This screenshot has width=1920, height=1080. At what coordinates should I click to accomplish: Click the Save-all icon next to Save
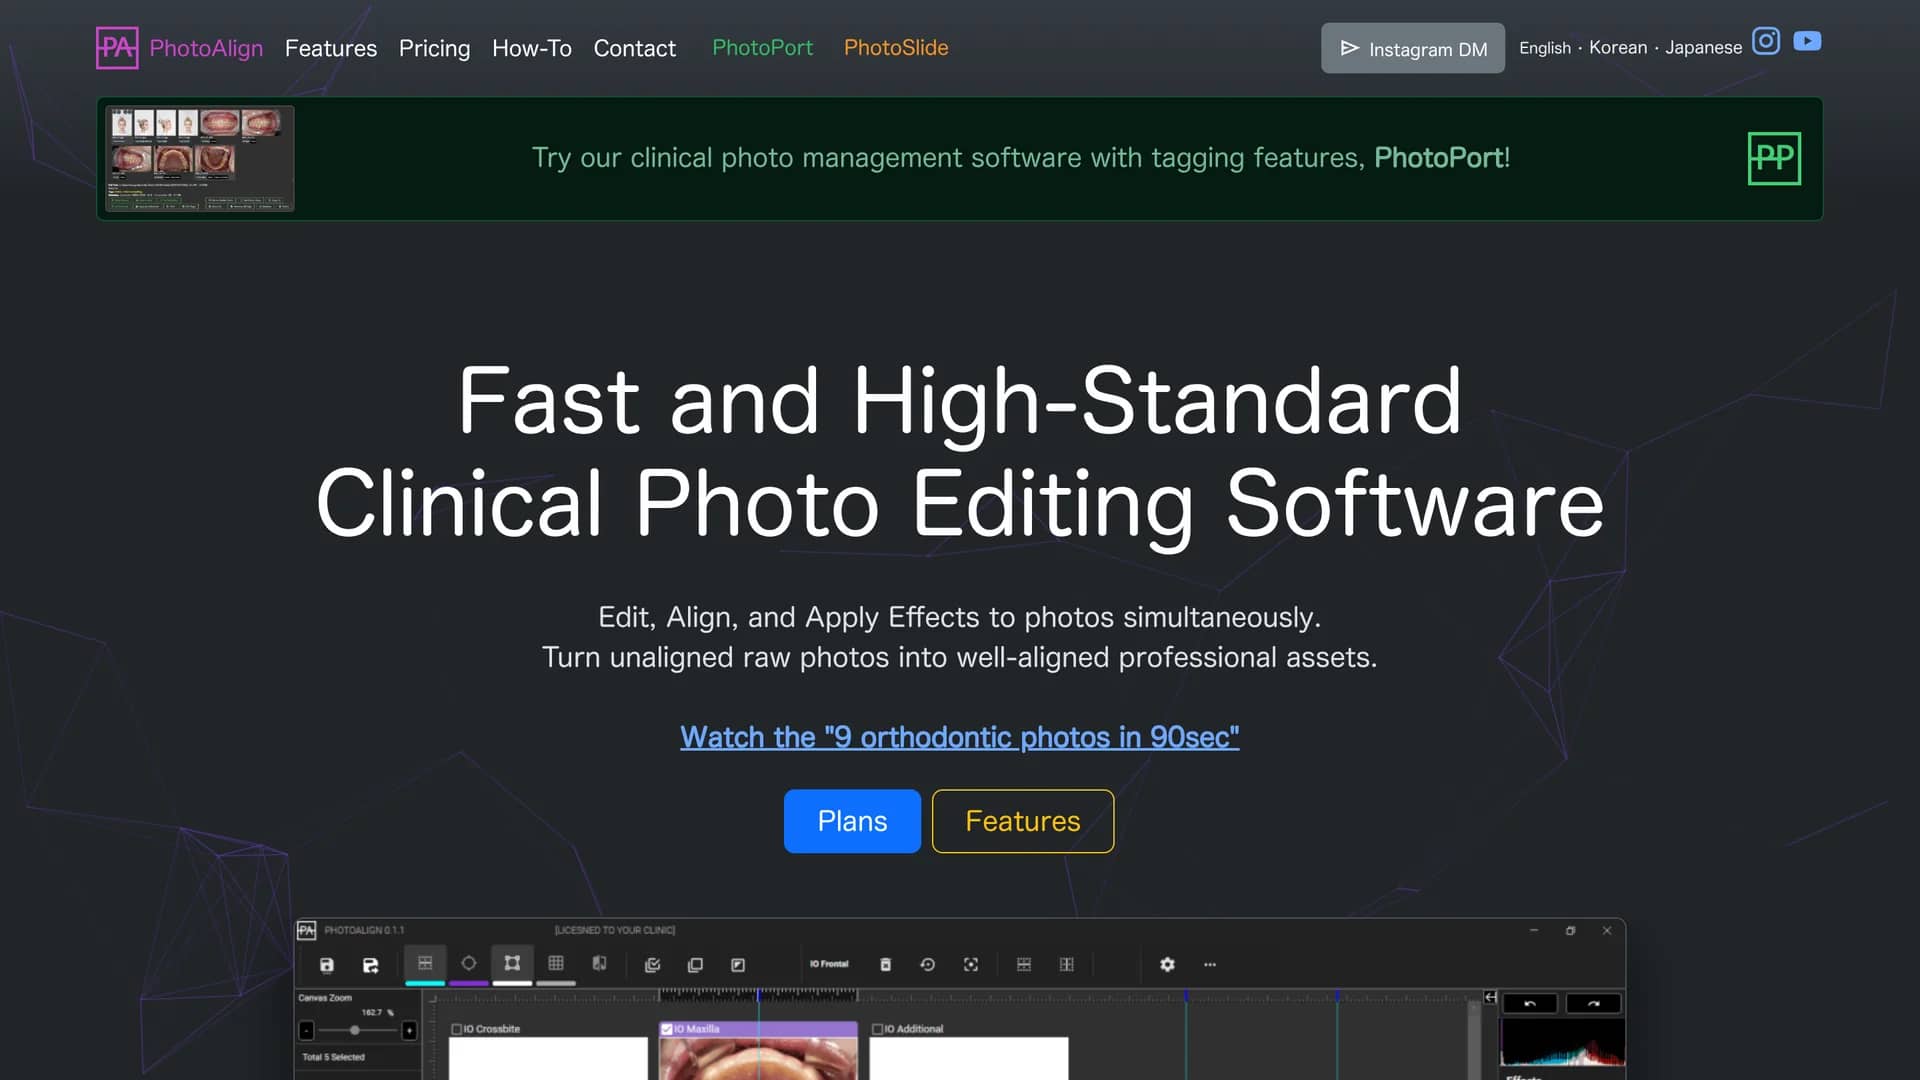click(370, 965)
